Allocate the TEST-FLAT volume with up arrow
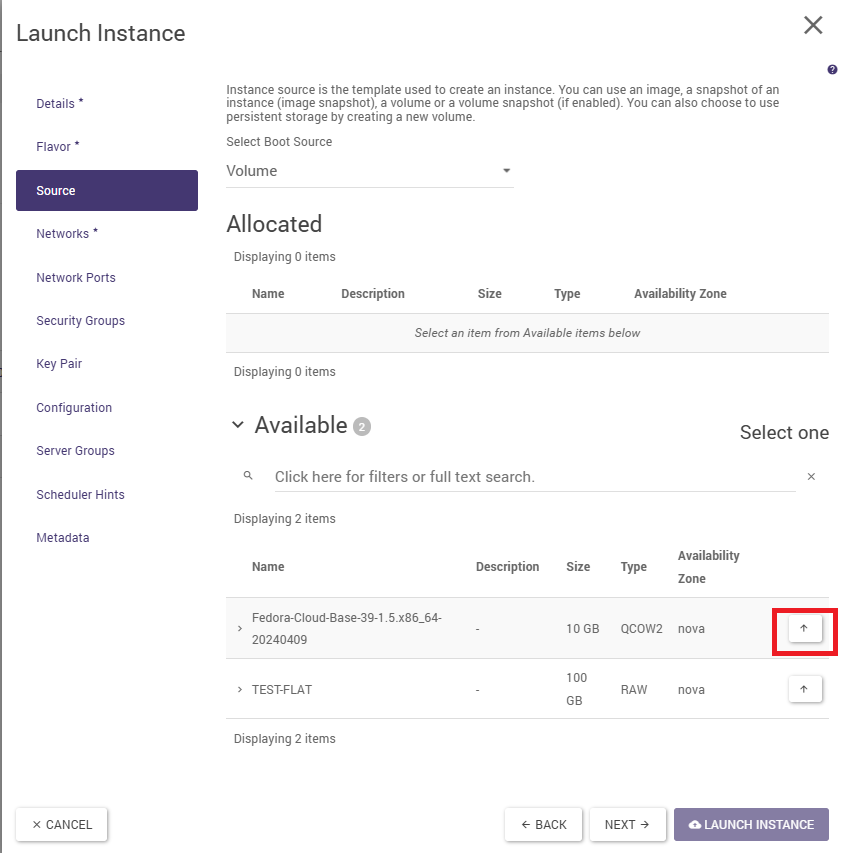The image size is (842, 853). [804, 689]
